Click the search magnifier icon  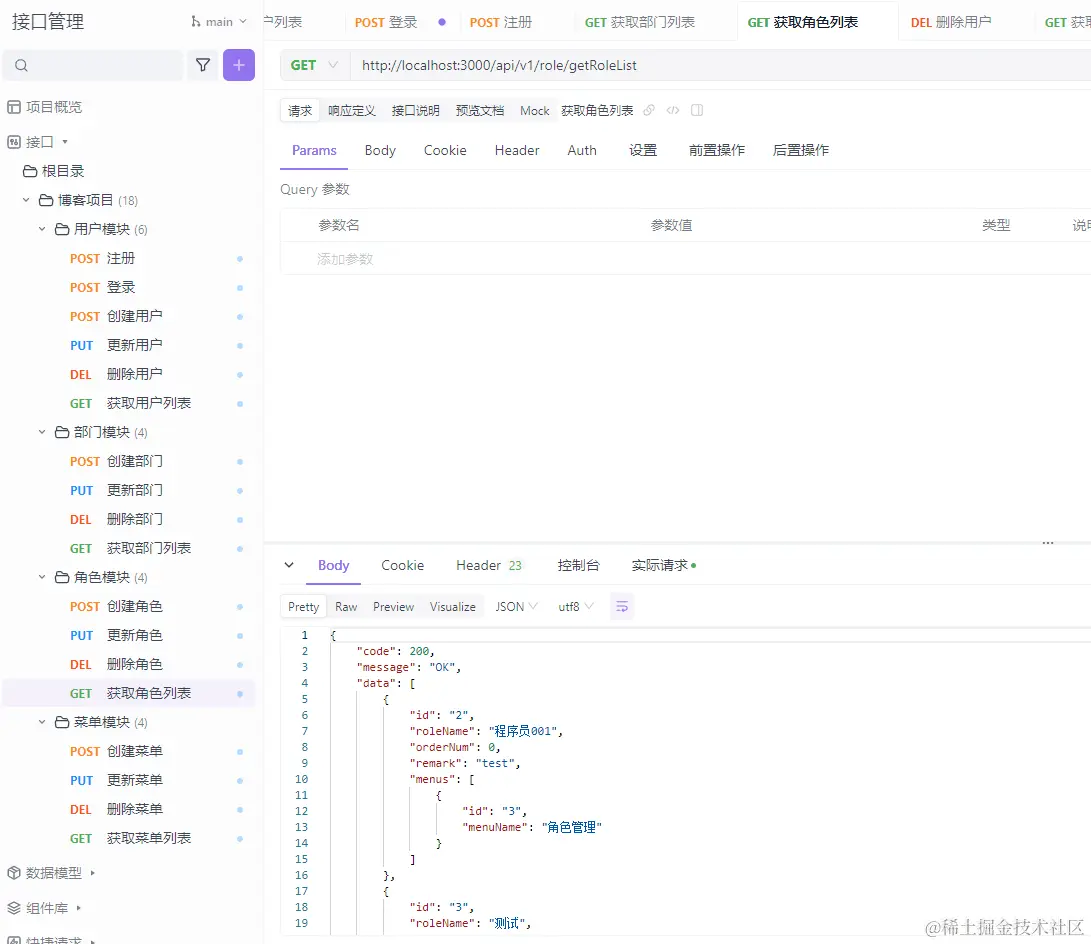(22, 65)
